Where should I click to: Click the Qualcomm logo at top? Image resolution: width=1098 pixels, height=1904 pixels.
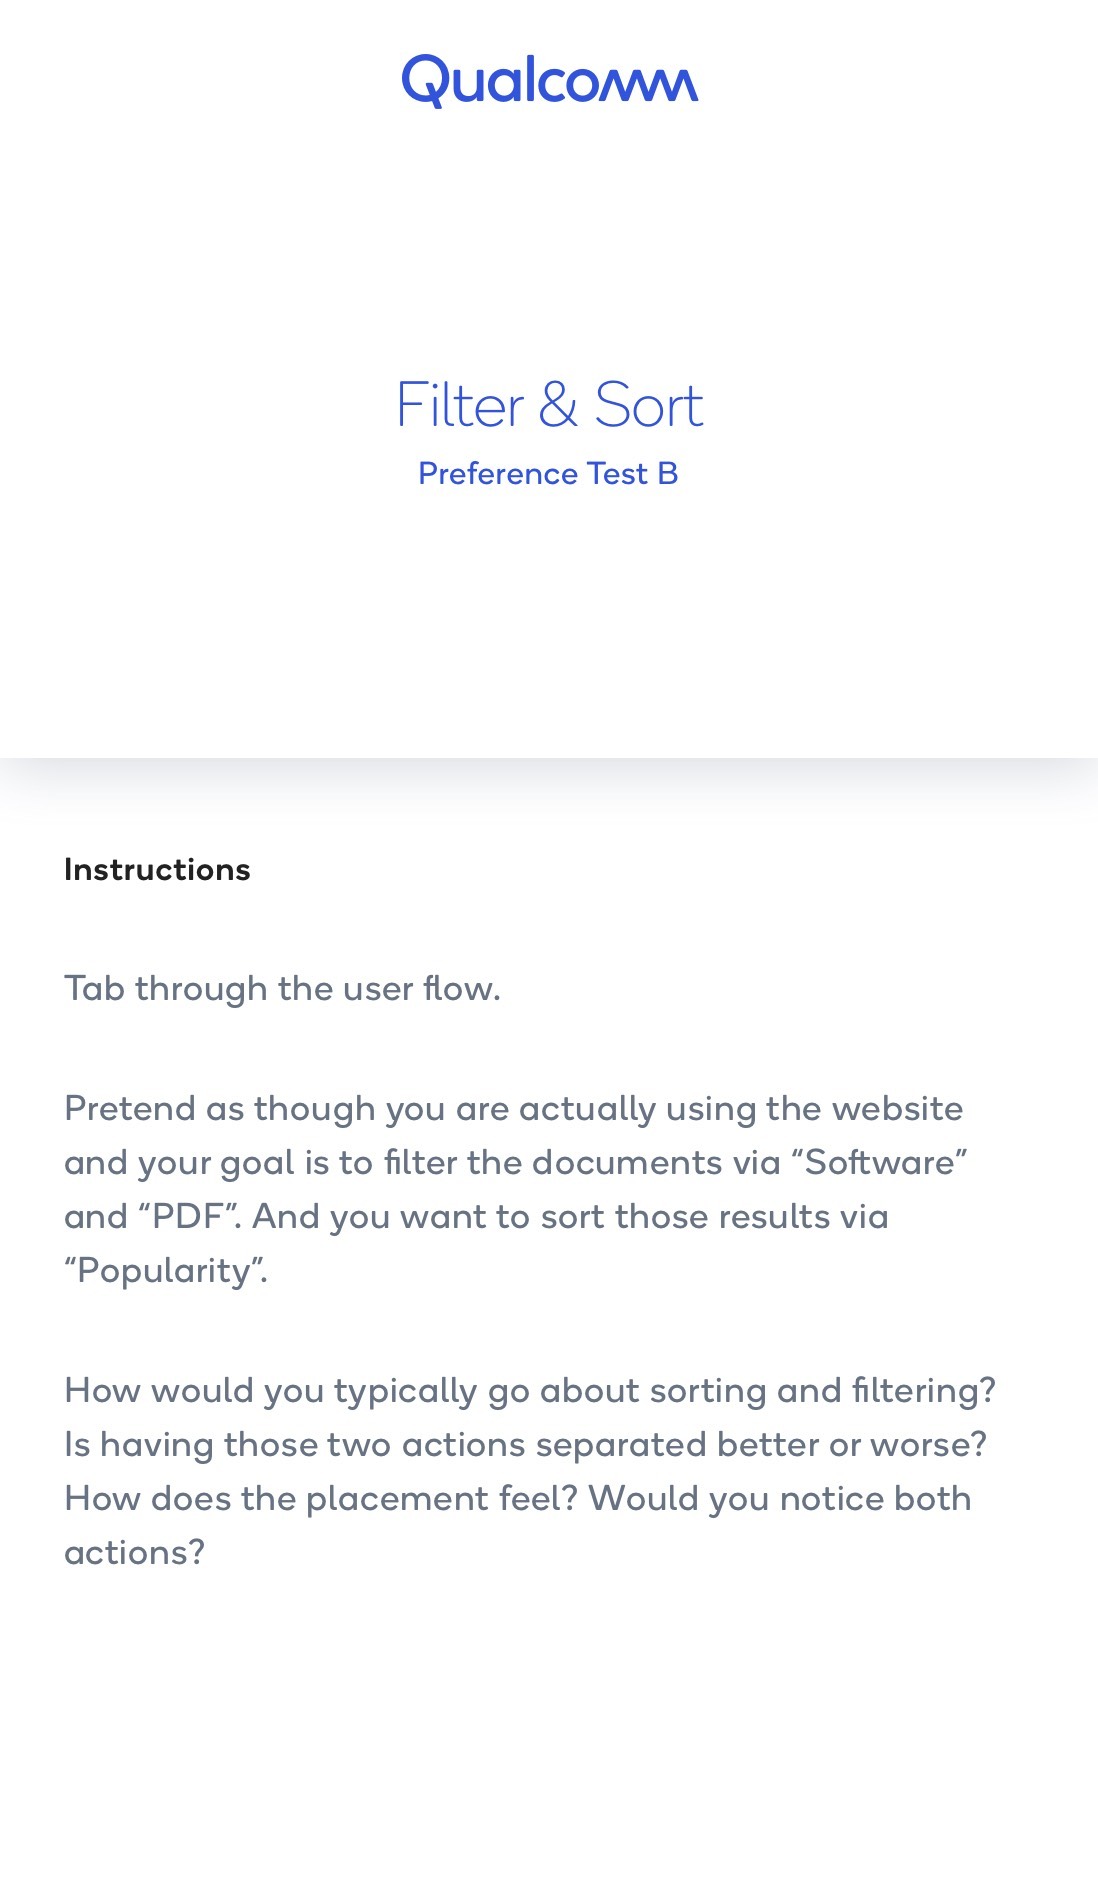click(x=549, y=81)
